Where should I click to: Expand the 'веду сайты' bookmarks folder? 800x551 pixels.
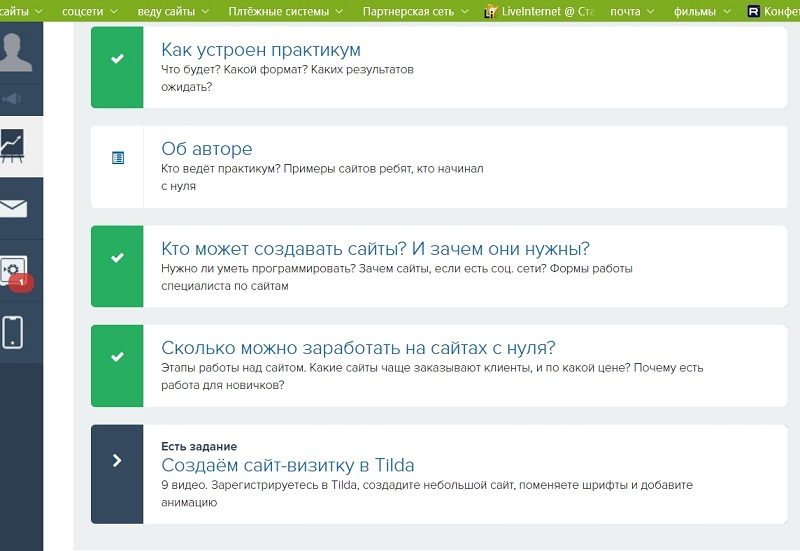pos(173,11)
